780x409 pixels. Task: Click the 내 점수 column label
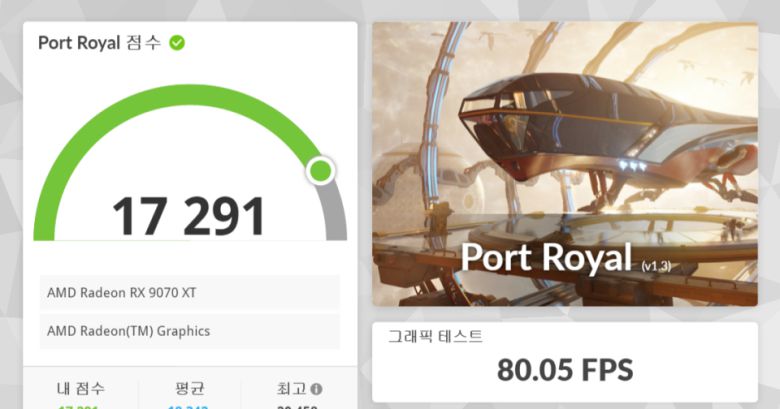(x=81, y=388)
